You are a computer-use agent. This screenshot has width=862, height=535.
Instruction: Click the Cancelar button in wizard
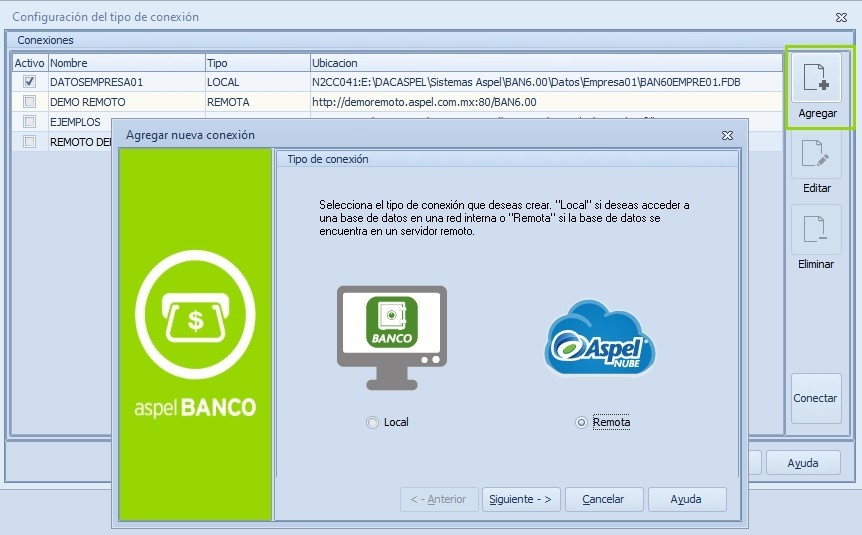tap(604, 499)
